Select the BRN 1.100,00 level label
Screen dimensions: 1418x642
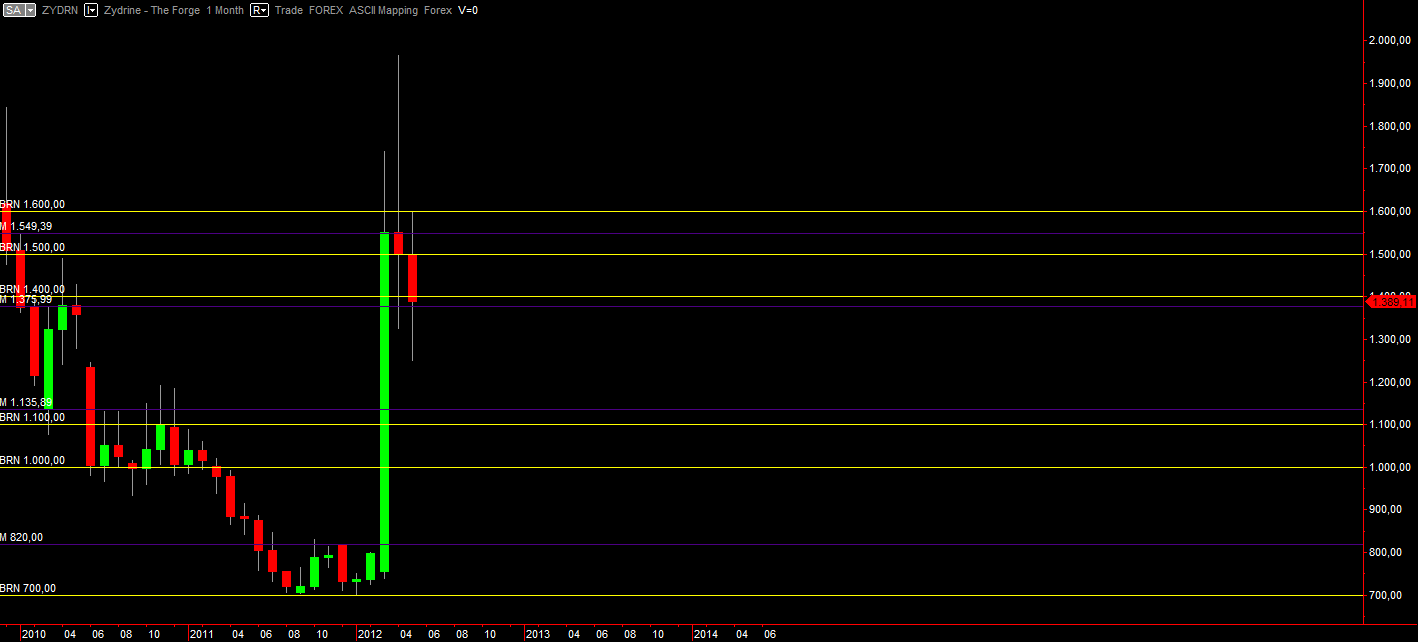coord(32,418)
